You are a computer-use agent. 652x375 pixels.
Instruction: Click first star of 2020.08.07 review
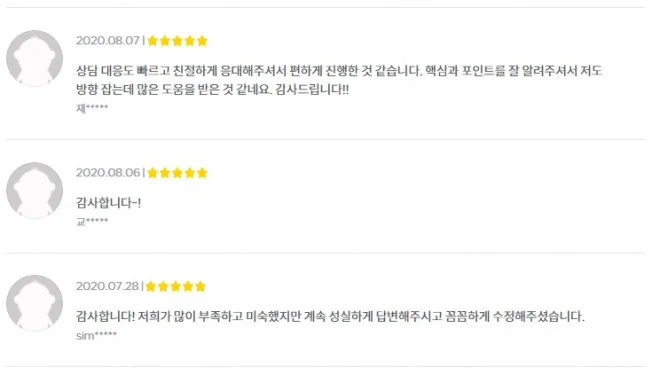coord(153,41)
